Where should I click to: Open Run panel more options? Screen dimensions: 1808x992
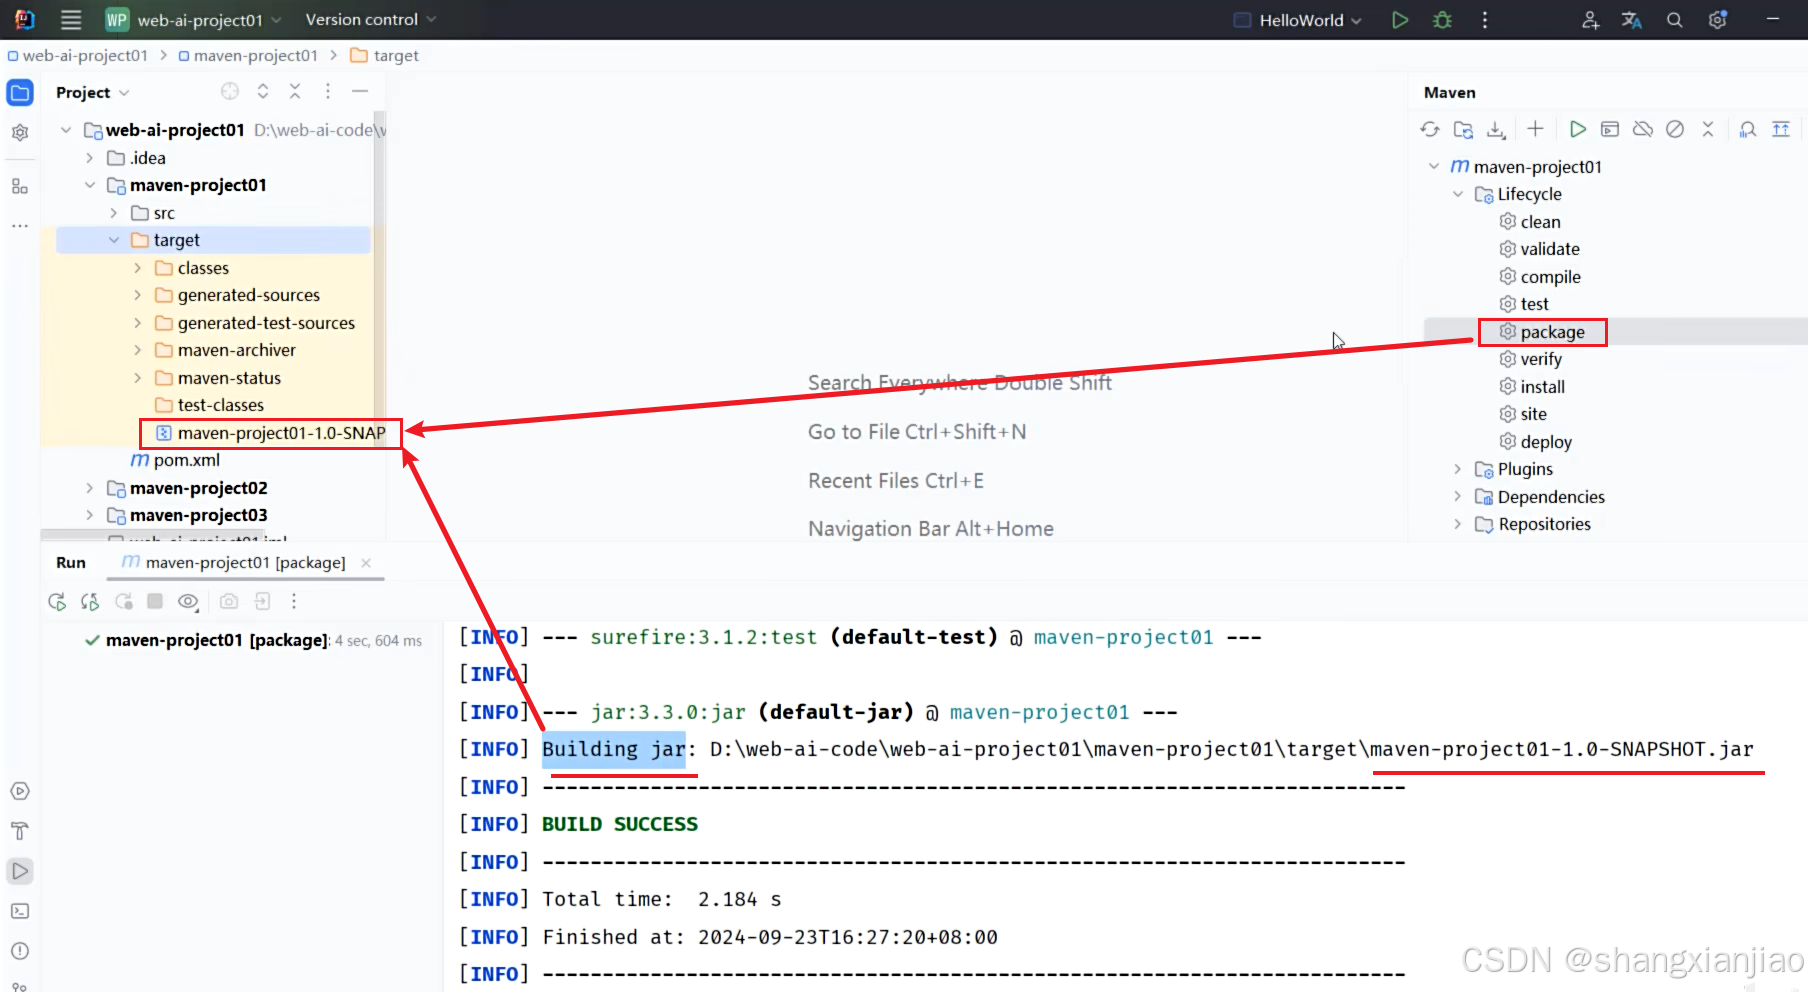pyautogui.click(x=293, y=601)
